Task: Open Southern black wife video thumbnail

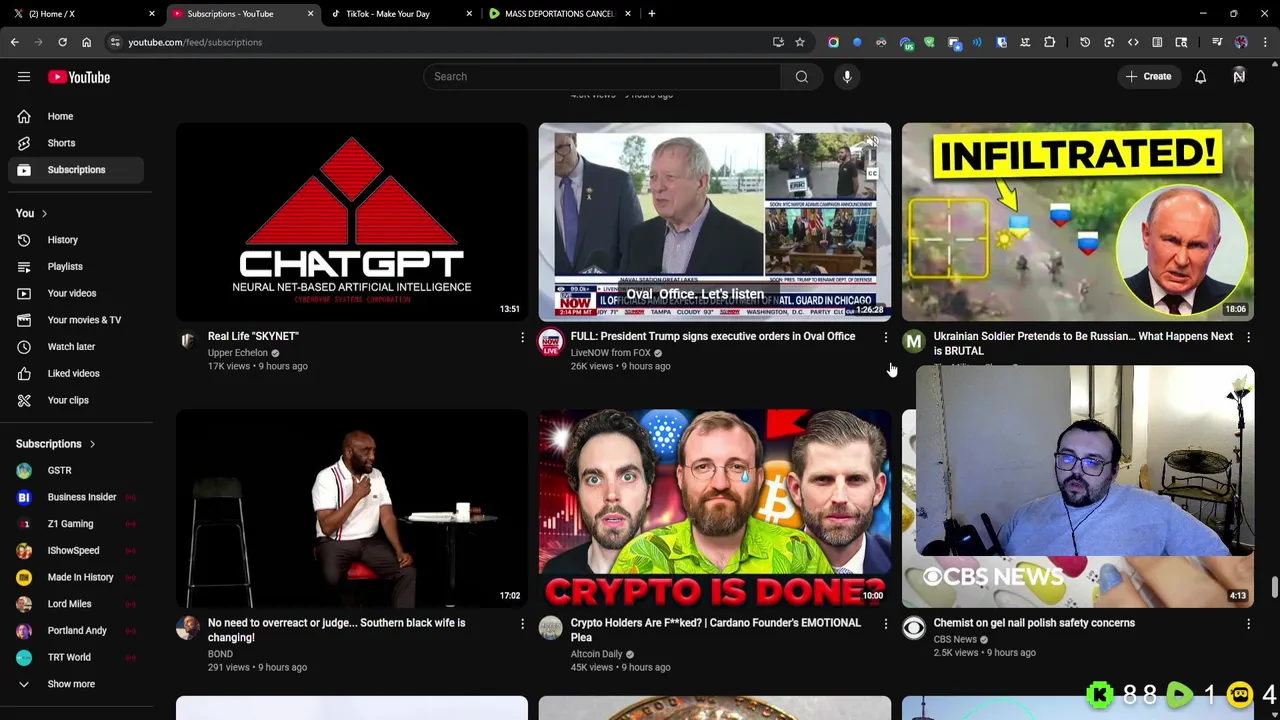Action: pyautogui.click(x=352, y=508)
